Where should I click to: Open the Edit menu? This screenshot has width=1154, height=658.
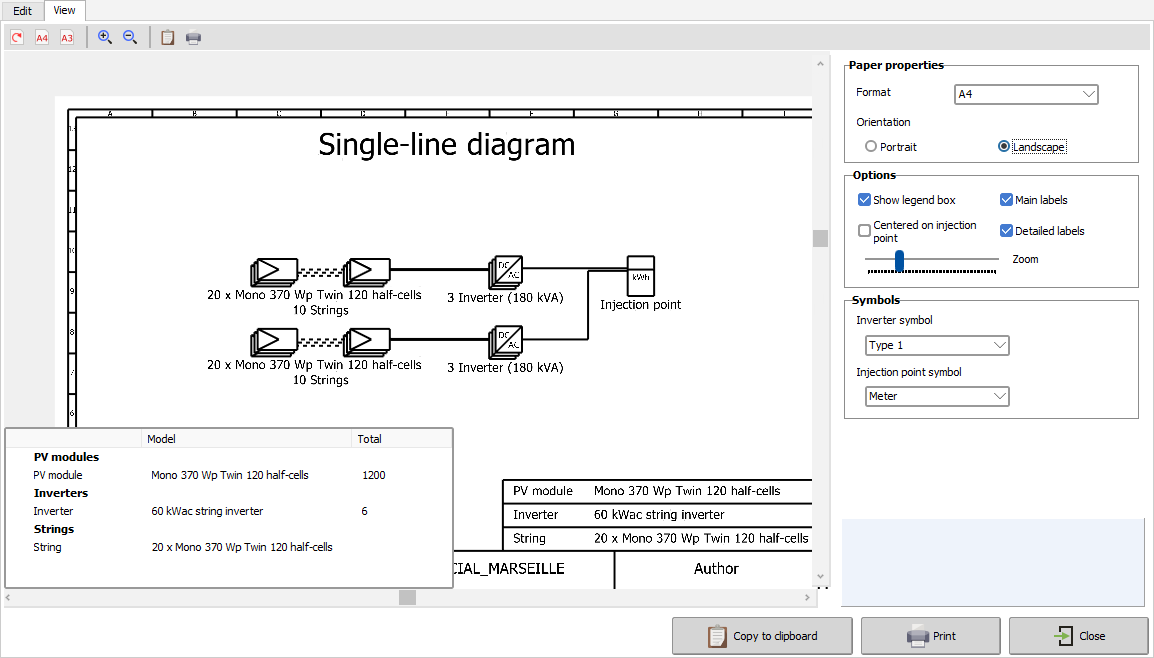pyautogui.click(x=23, y=10)
